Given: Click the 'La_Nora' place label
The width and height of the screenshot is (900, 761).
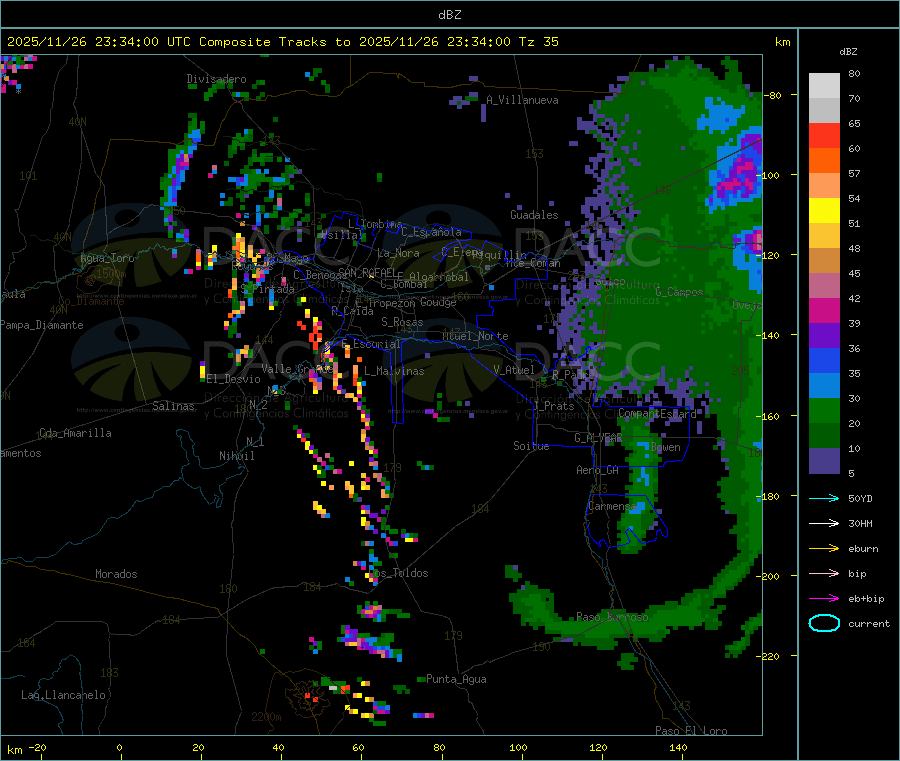Looking at the screenshot, I should [398, 253].
